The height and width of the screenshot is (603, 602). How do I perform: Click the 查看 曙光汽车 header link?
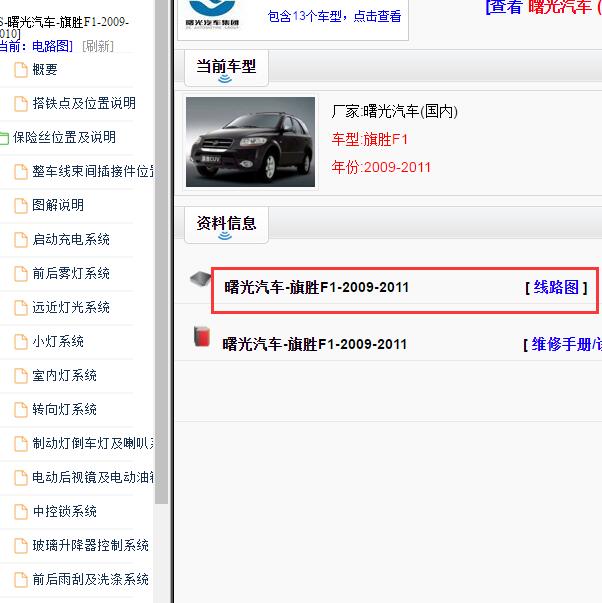click(x=544, y=7)
